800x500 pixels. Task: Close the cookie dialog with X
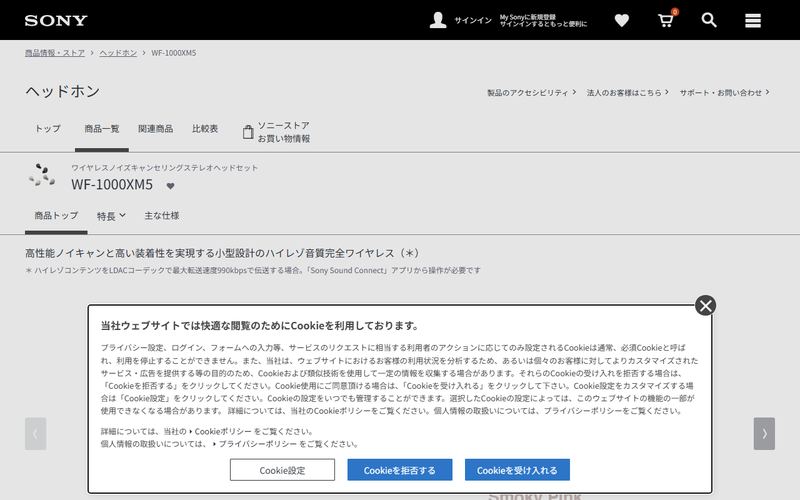point(706,306)
